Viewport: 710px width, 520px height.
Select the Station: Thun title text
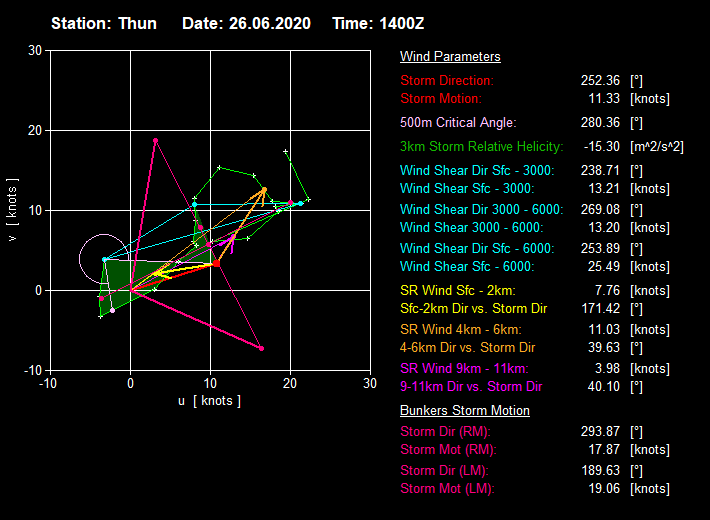coord(104,23)
